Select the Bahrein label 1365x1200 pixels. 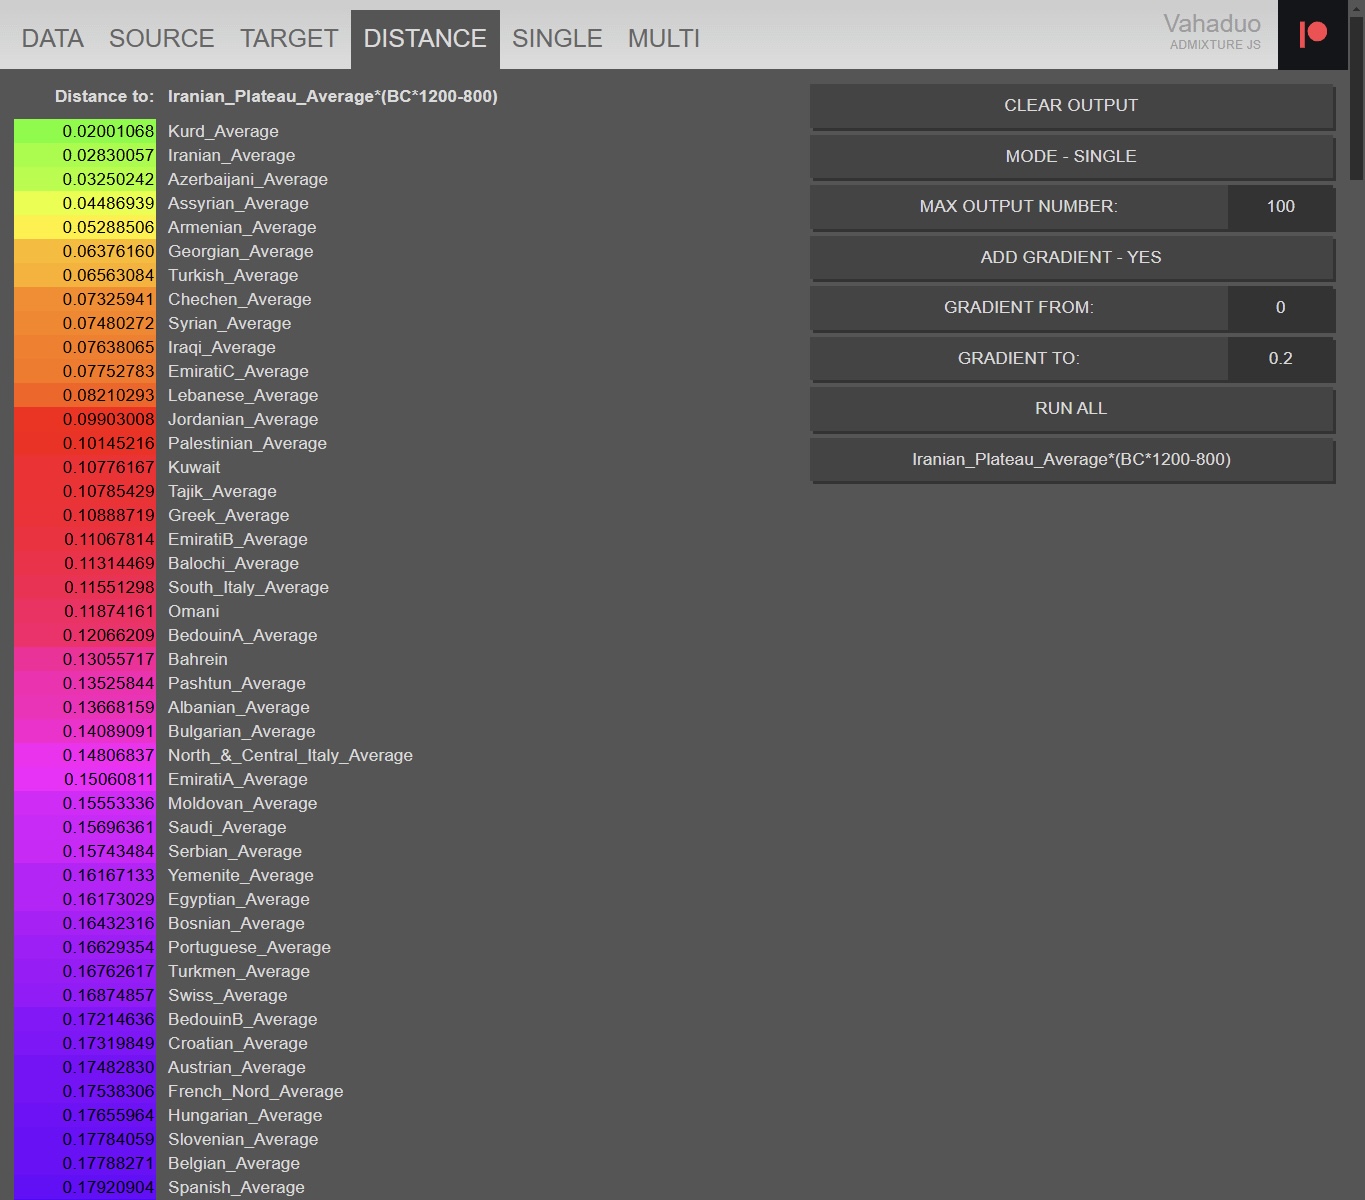pyautogui.click(x=198, y=660)
